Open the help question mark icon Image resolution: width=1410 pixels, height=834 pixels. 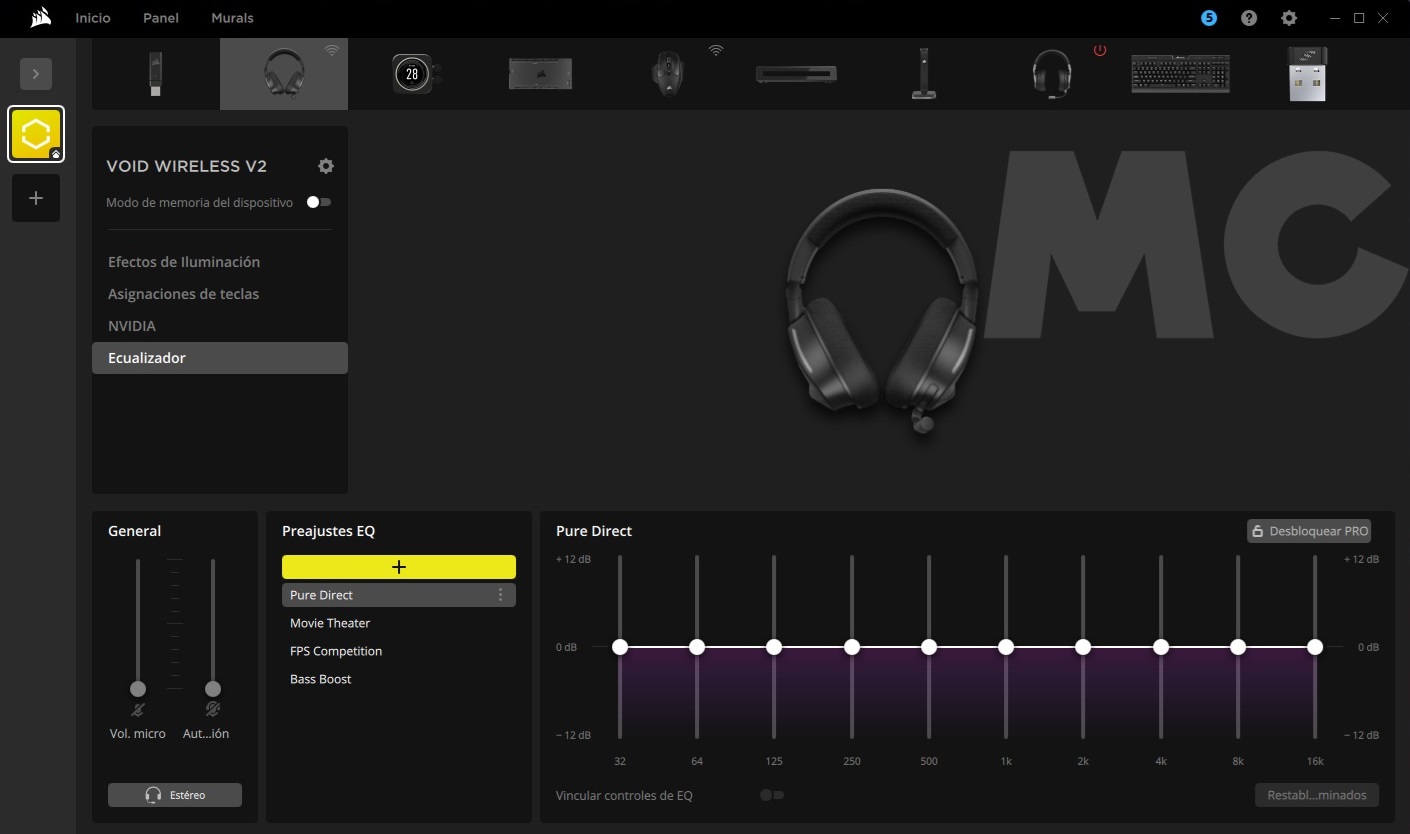(x=1249, y=18)
